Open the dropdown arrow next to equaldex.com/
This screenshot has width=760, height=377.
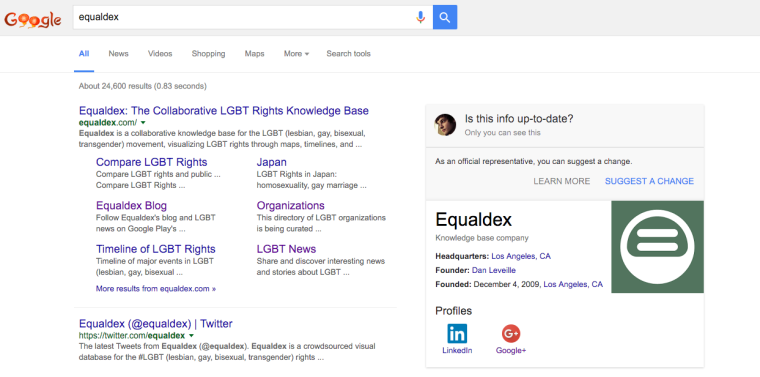point(143,123)
